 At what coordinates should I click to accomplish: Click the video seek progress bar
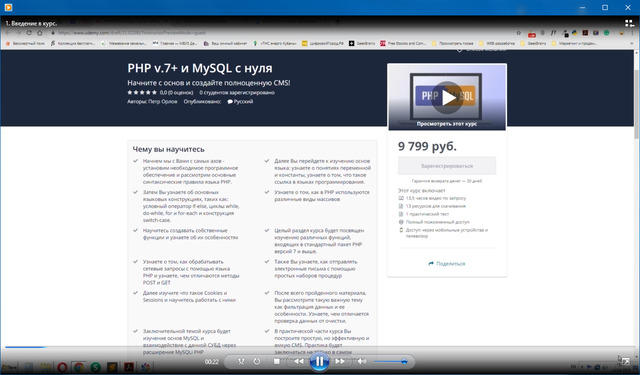click(320, 347)
